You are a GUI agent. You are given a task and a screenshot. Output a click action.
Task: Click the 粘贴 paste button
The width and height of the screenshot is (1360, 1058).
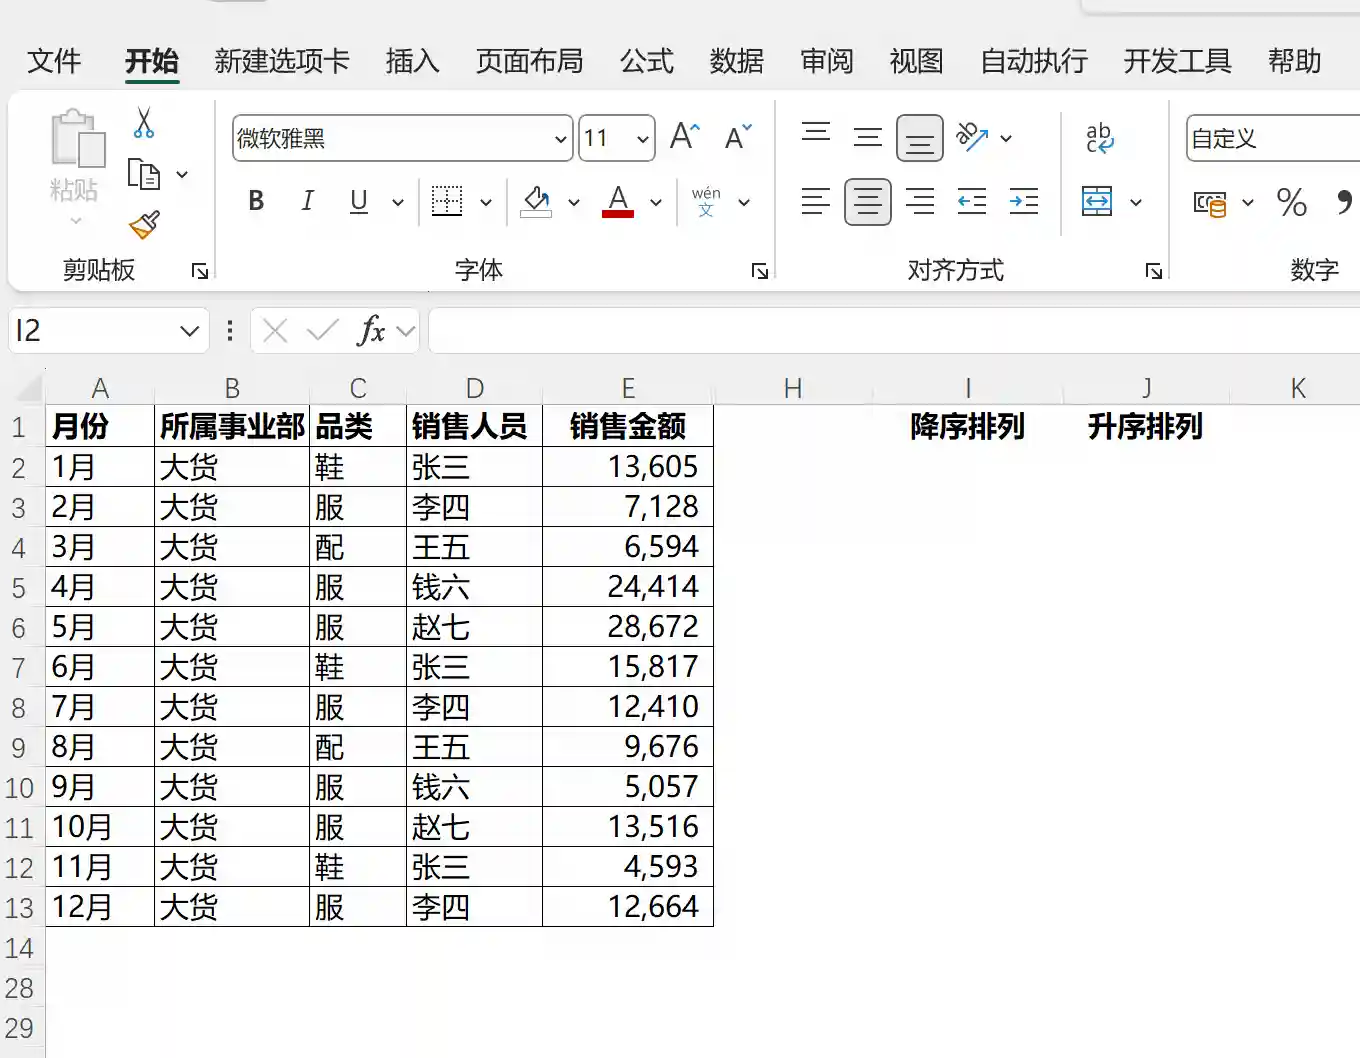[x=75, y=160]
